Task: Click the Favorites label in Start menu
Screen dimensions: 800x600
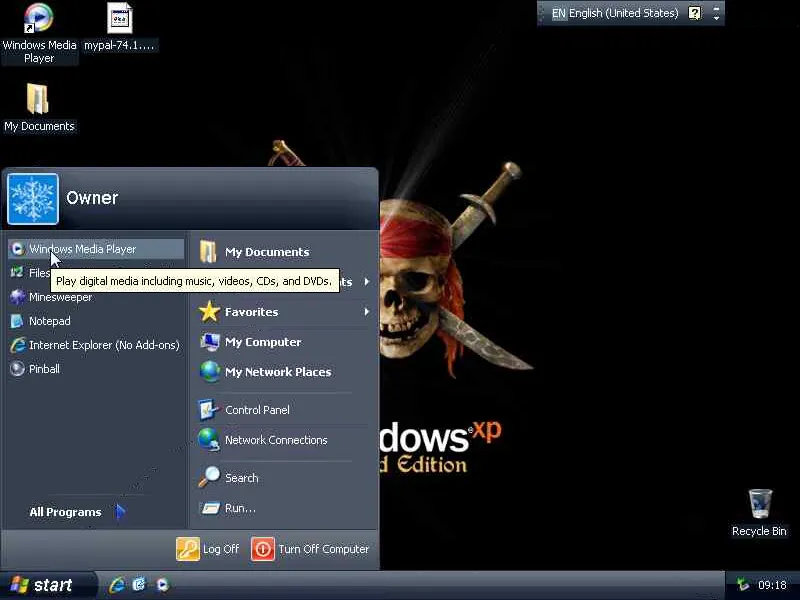Action: (x=252, y=312)
